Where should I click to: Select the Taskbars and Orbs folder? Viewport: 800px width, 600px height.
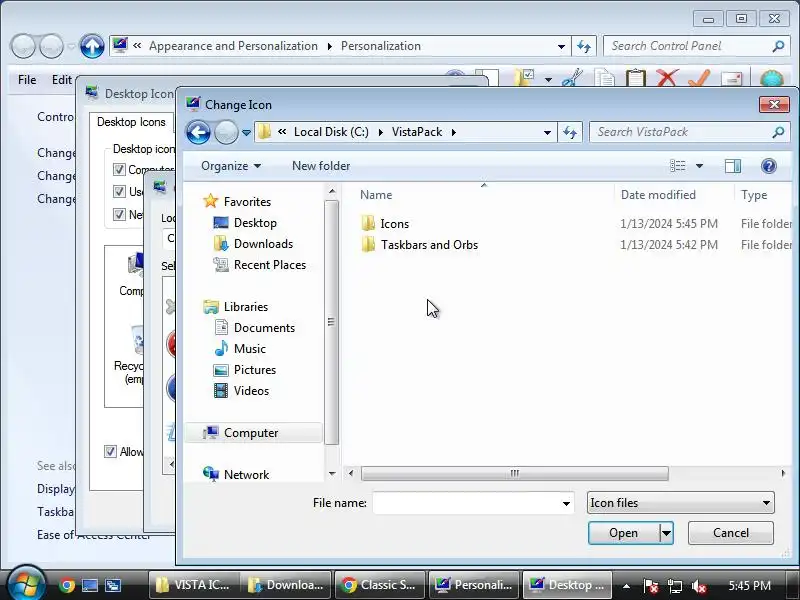coord(419,245)
